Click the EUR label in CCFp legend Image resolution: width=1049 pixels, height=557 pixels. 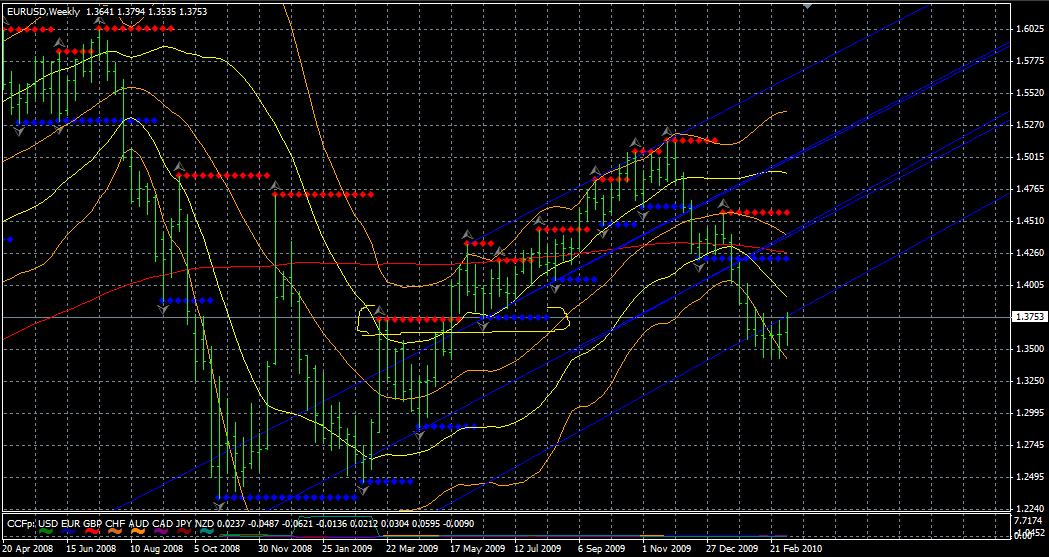tap(72, 524)
